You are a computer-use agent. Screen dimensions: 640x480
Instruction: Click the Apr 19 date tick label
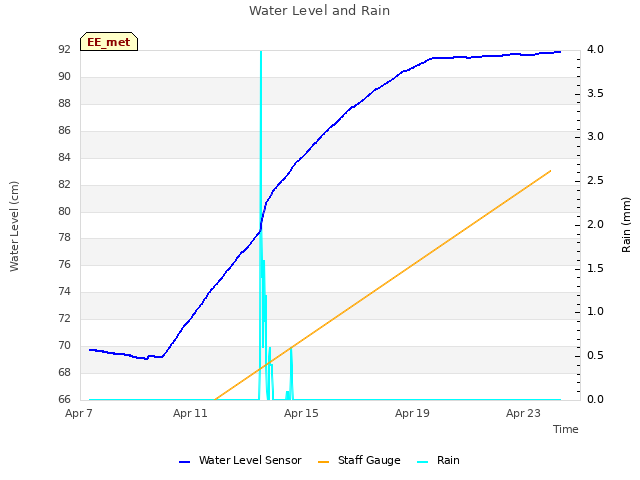412,413
